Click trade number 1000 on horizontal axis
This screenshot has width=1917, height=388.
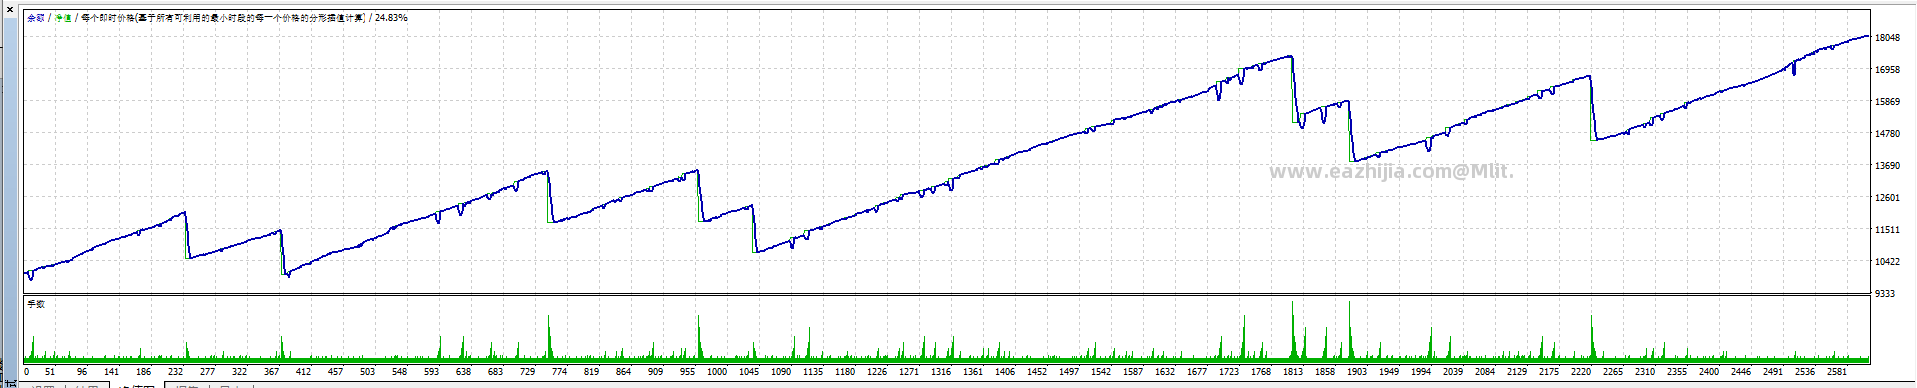tap(717, 372)
